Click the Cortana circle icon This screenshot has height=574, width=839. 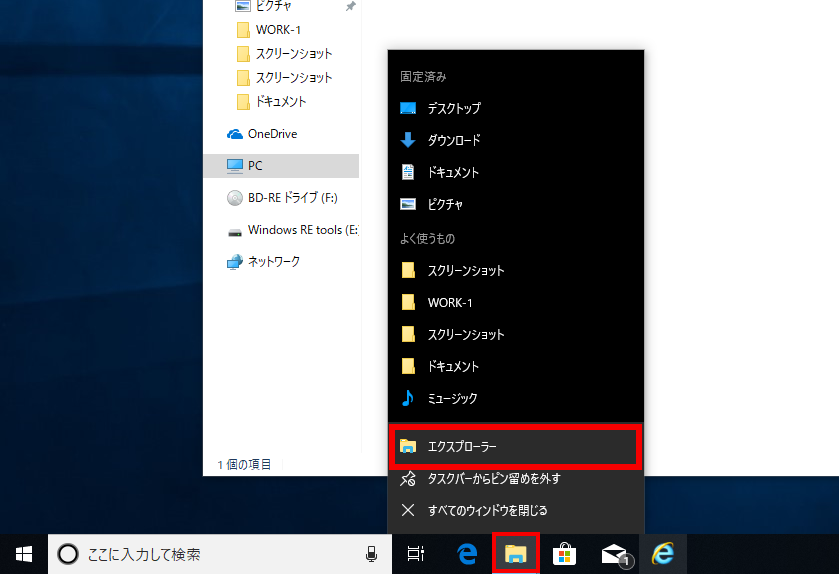(x=68, y=554)
